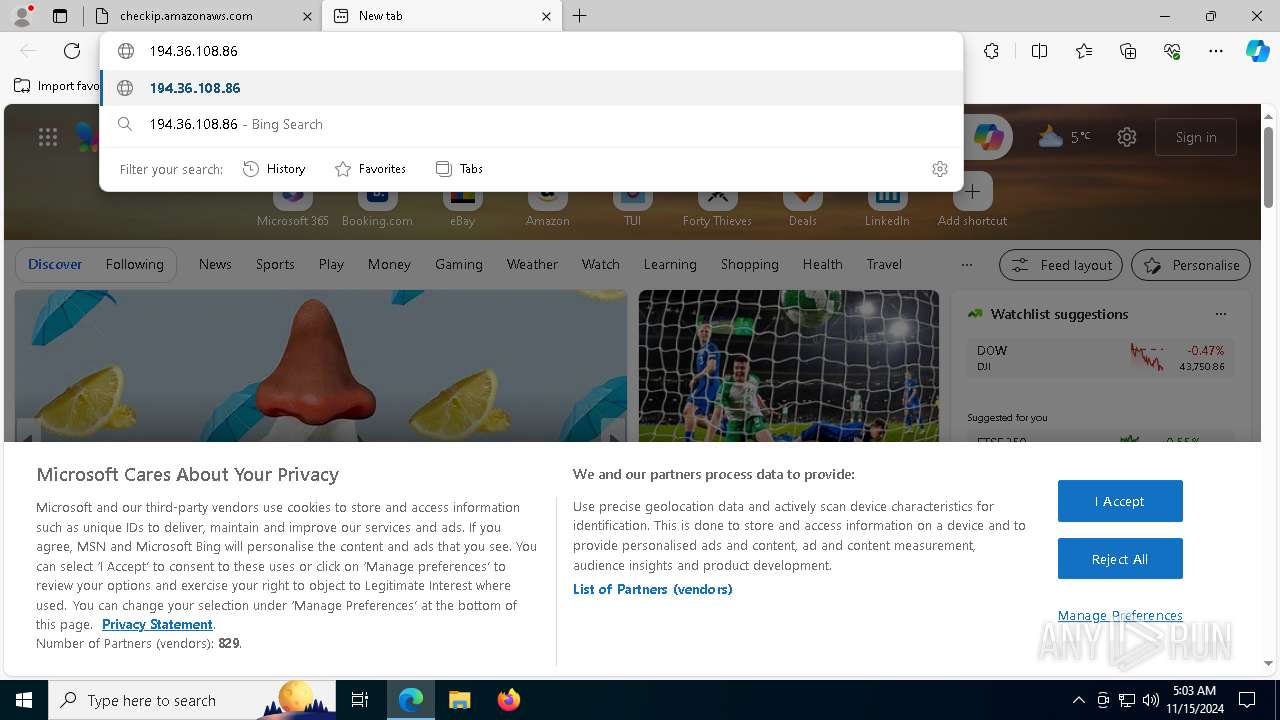Select the 194.36.108.86 Bing Search suggestion
The width and height of the screenshot is (1280, 720).
(x=531, y=124)
